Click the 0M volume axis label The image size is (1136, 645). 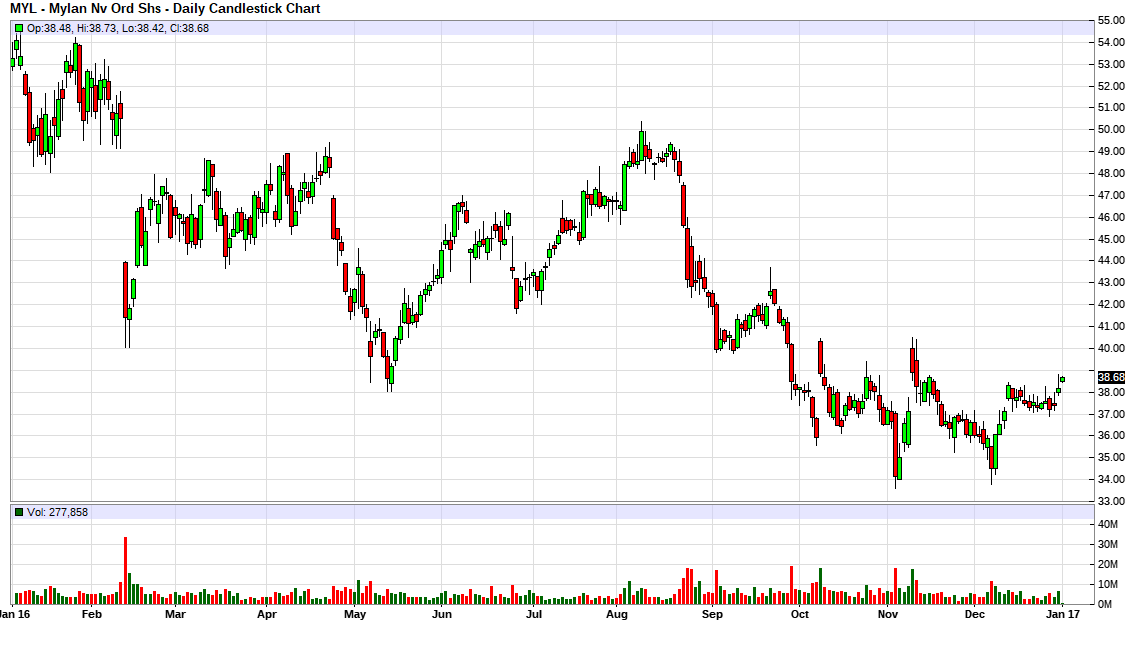point(1105,604)
